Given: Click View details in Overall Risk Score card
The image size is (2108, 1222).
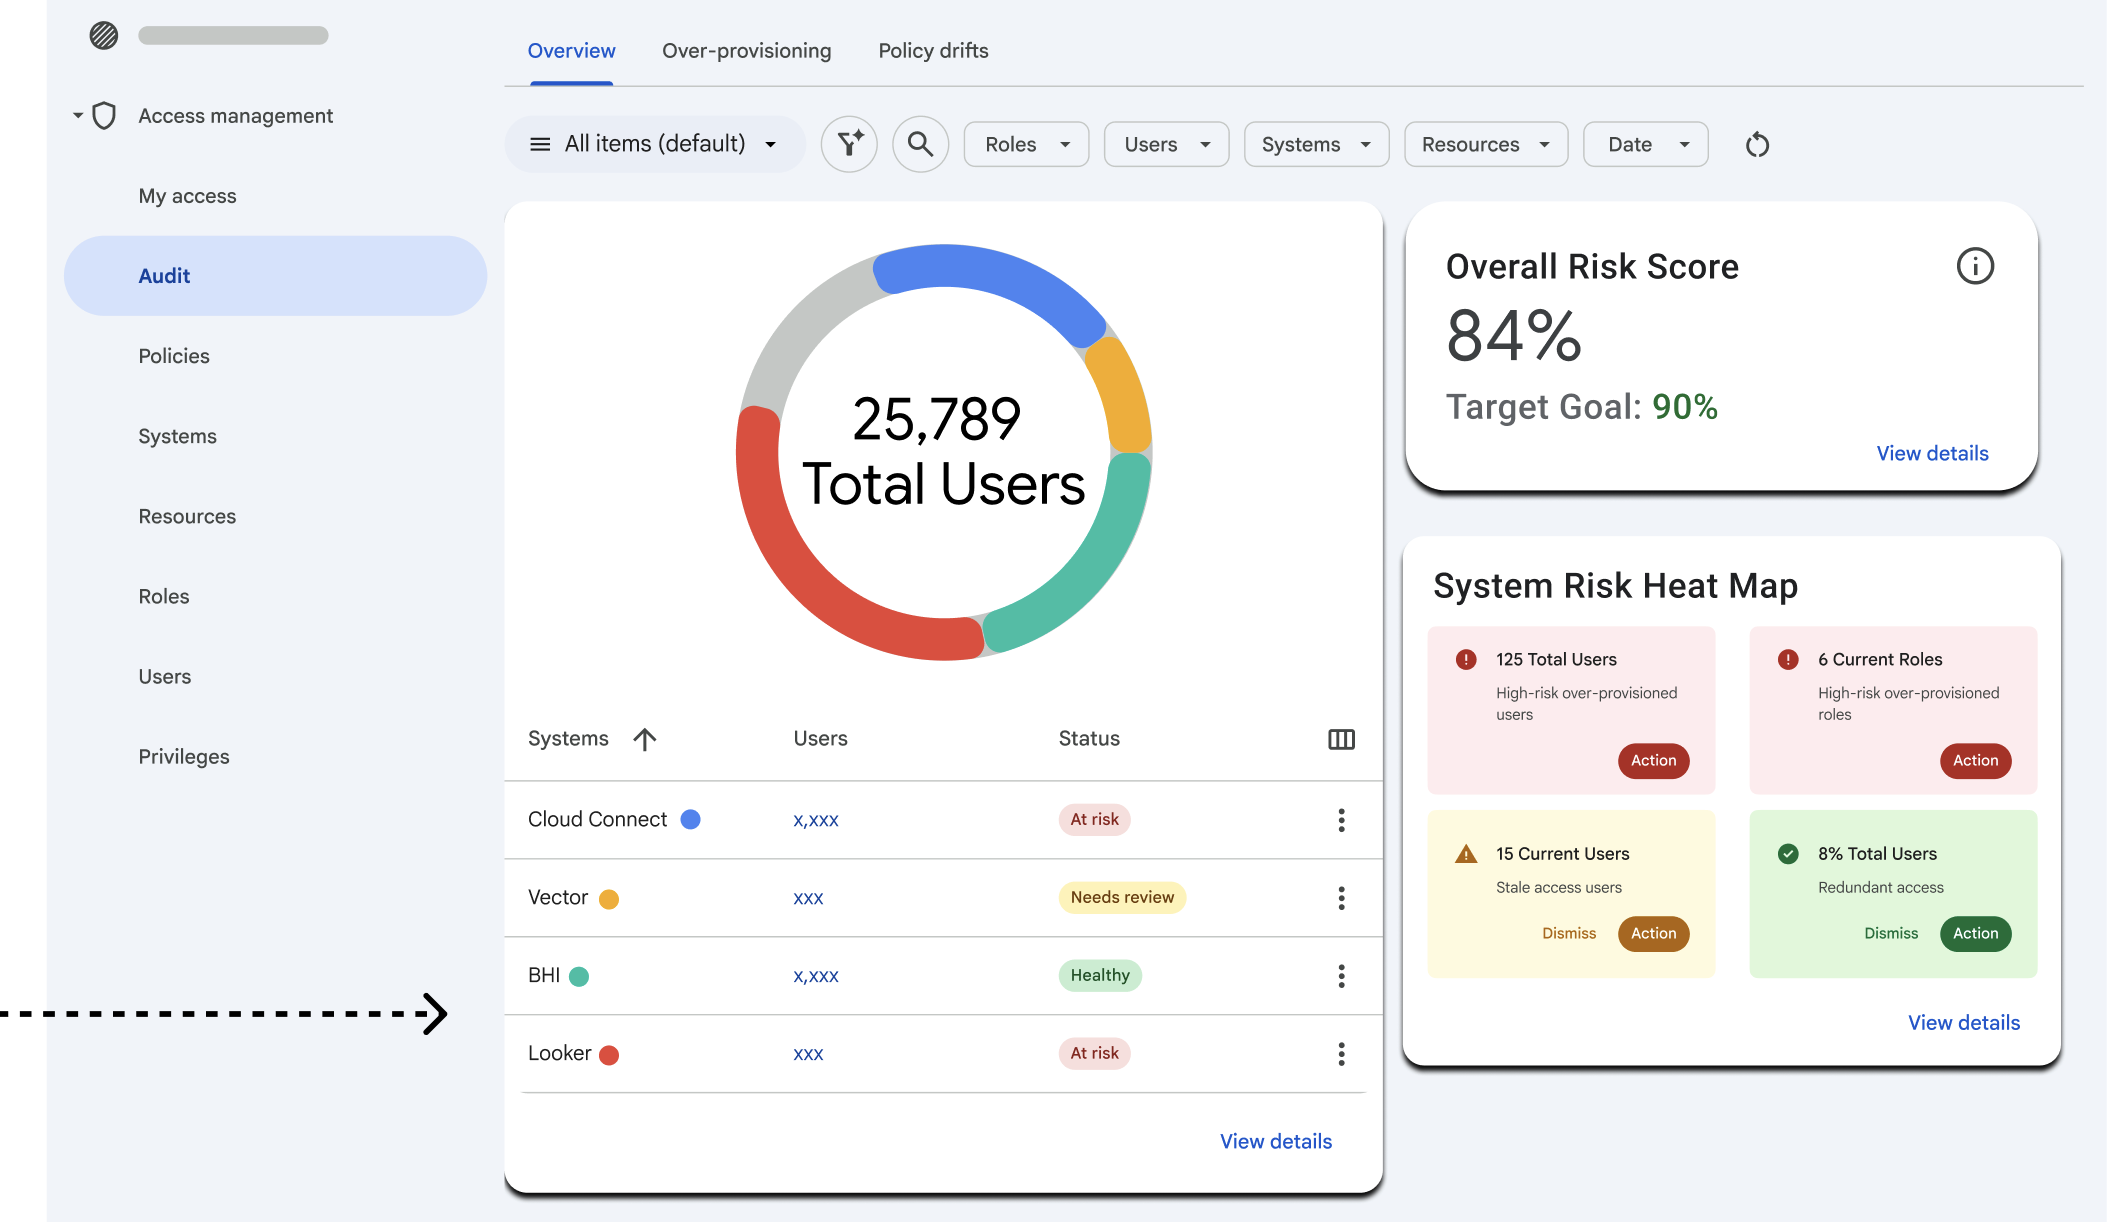Looking at the screenshot, I should tap(1932, 453).
